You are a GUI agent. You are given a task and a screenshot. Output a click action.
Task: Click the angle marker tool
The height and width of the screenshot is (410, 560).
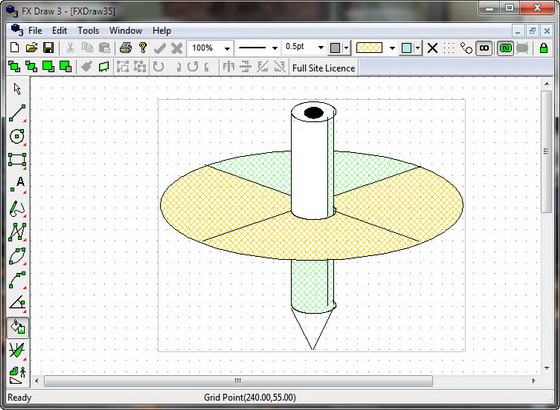click(18, 303)
